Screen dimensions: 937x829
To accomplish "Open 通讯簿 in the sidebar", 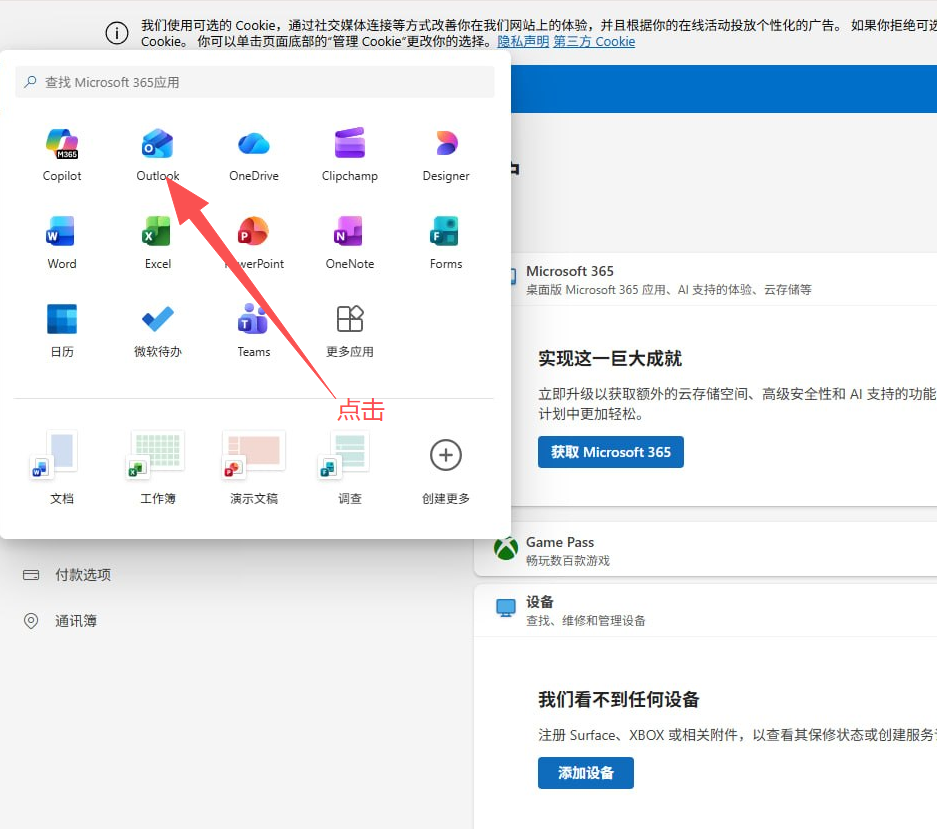I will 76,621.
